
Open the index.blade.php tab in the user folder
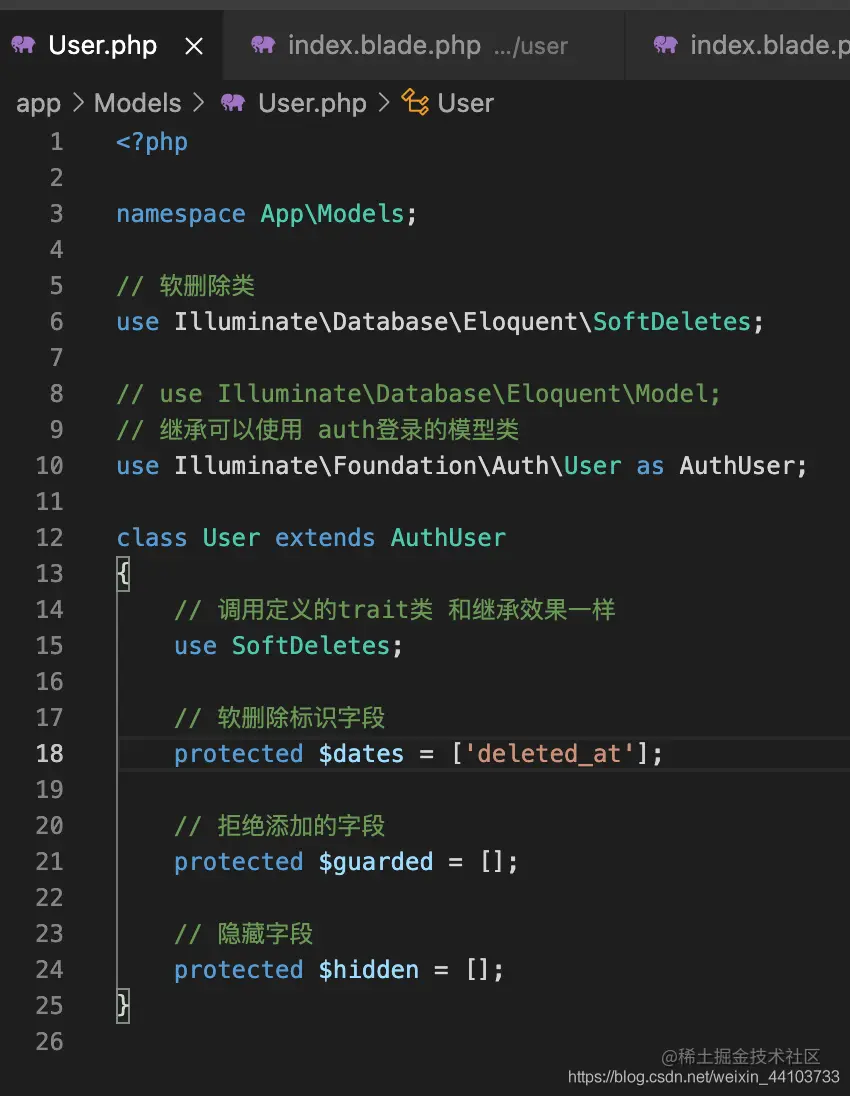pyautogui.click(x=424, y=45)
